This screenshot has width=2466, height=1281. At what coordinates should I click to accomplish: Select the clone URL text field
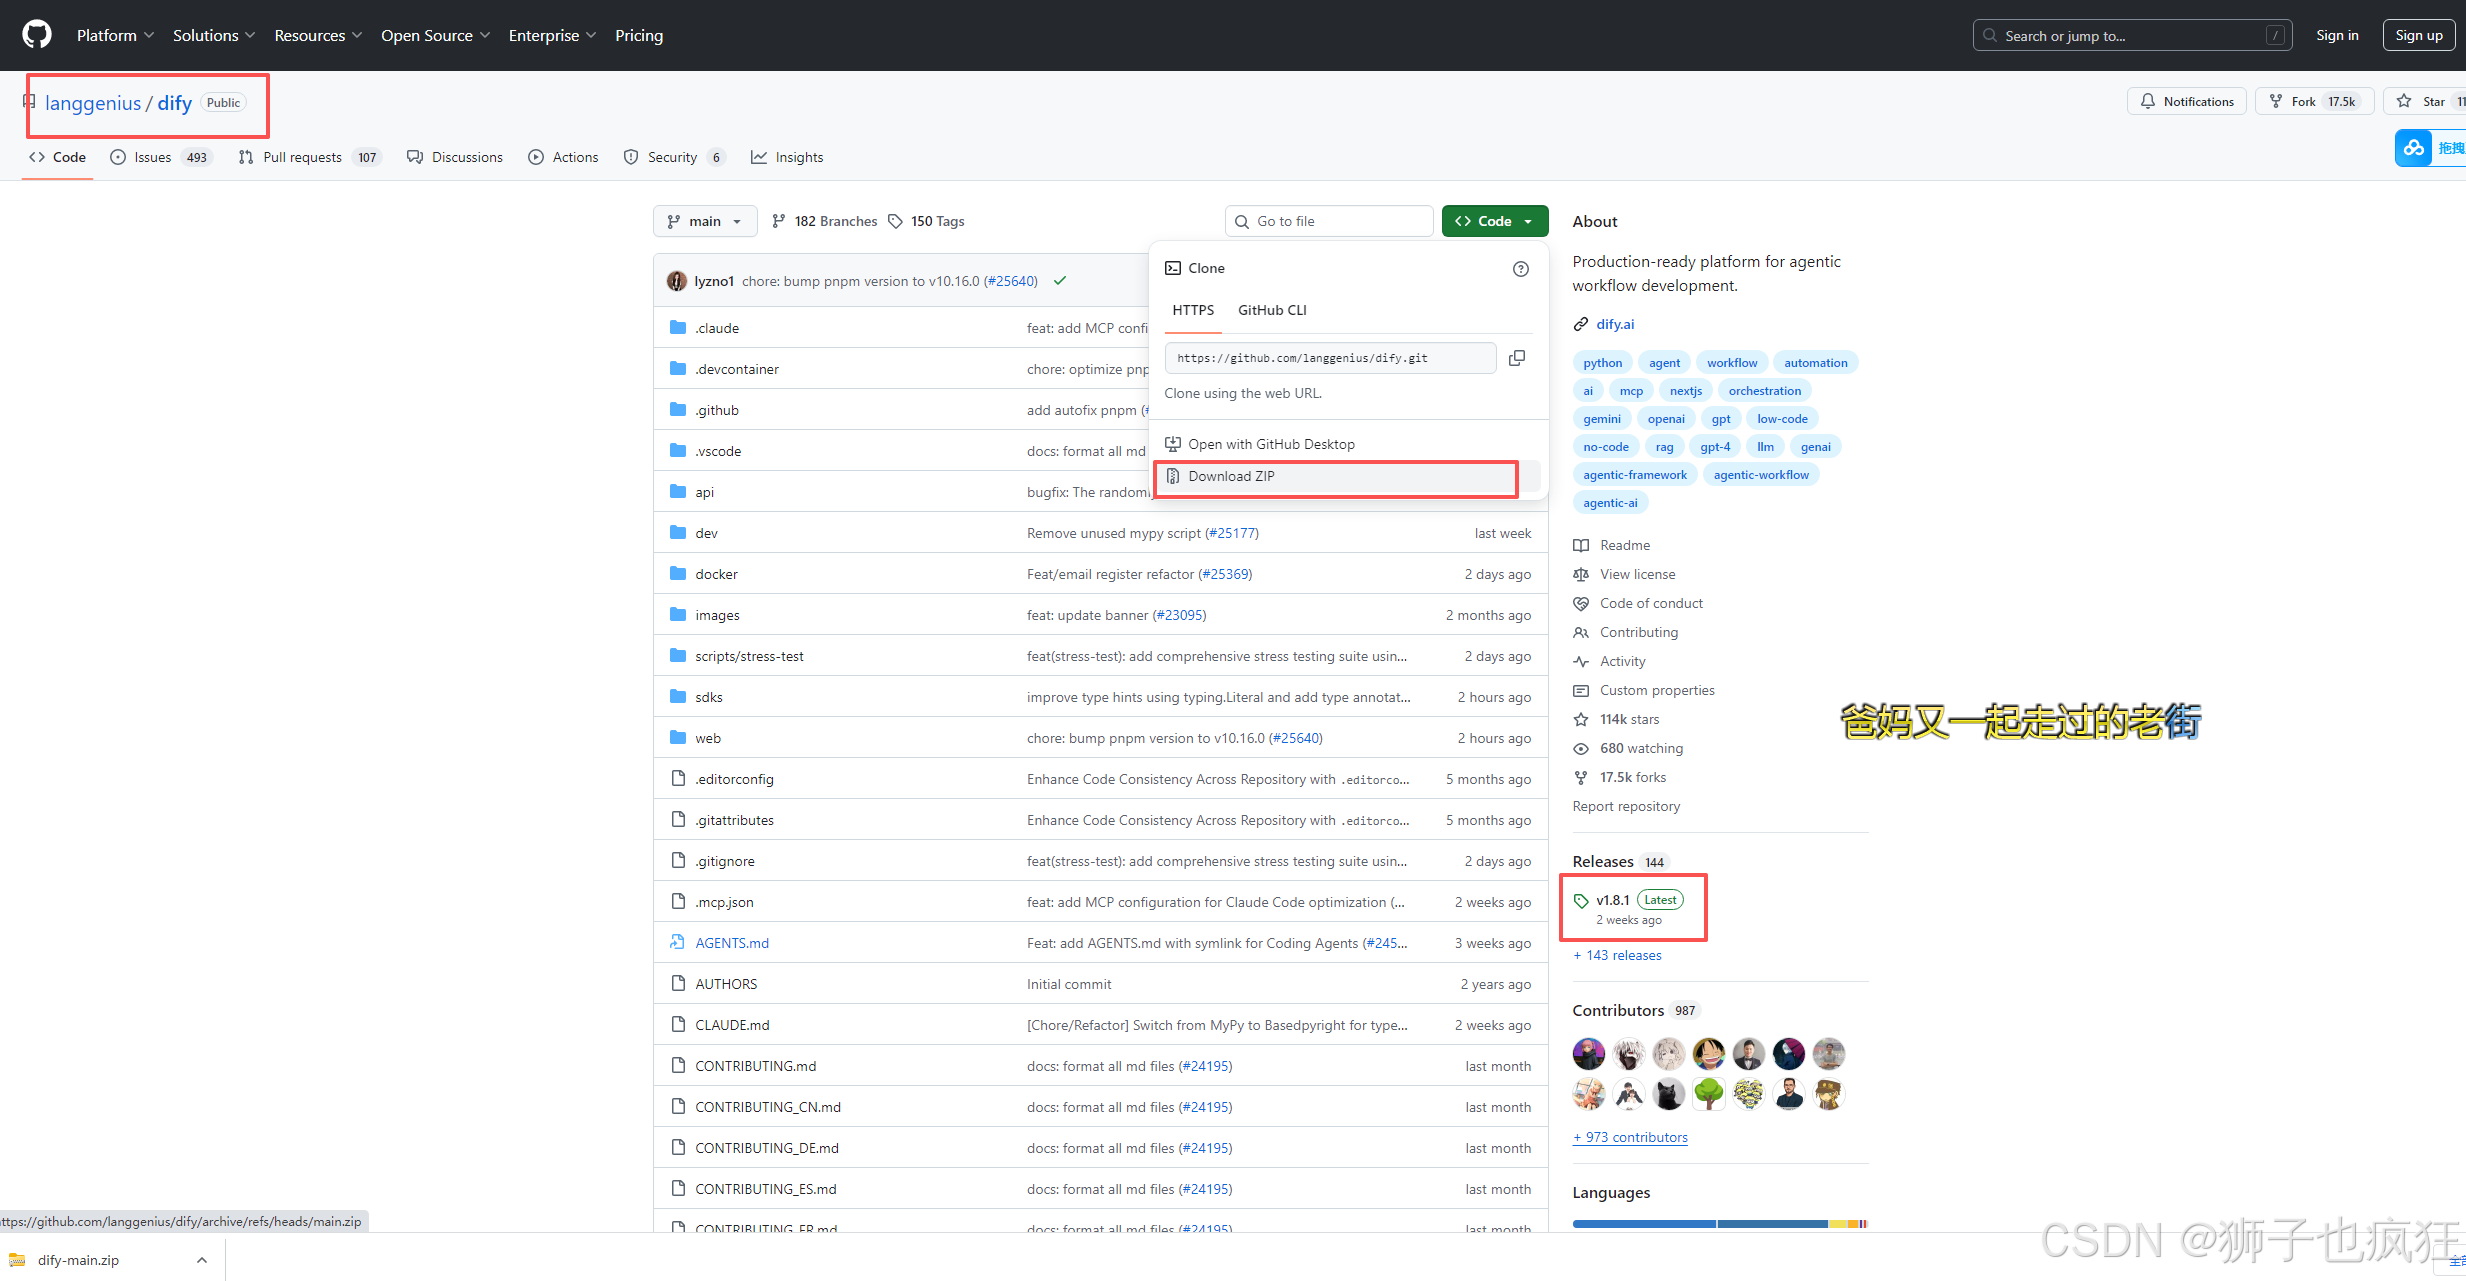coord(1330,358)
